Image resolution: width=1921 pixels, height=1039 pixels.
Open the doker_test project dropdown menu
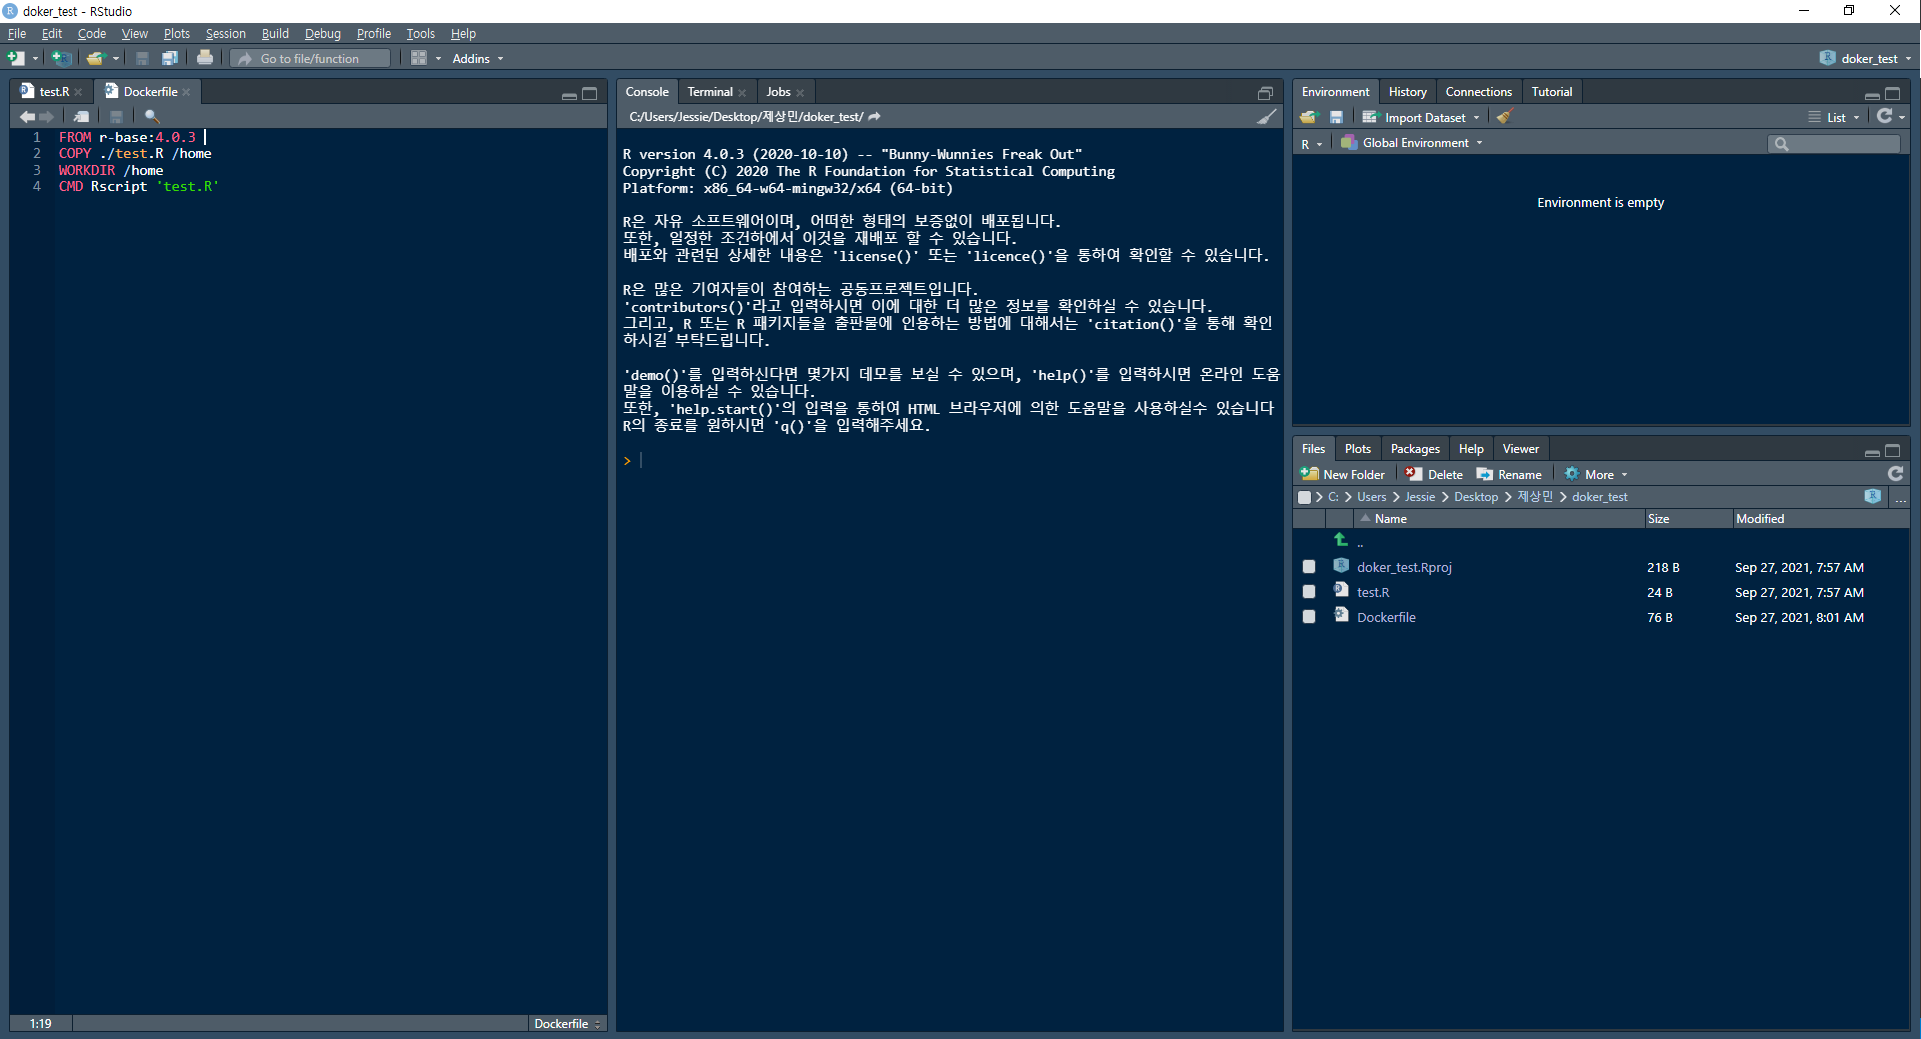(1866, 59)
